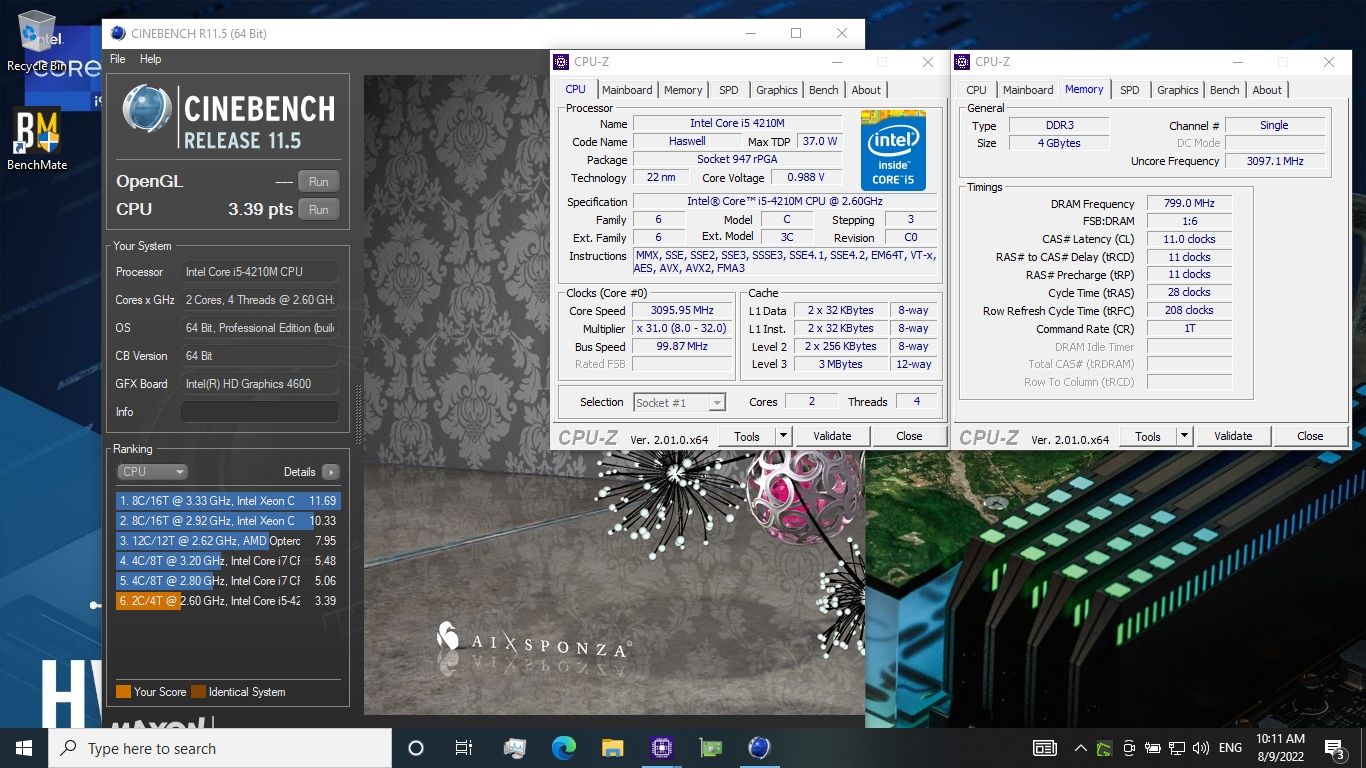
Task: Open the Recycle Bin desktop icon
Action: tap(37, 40)
